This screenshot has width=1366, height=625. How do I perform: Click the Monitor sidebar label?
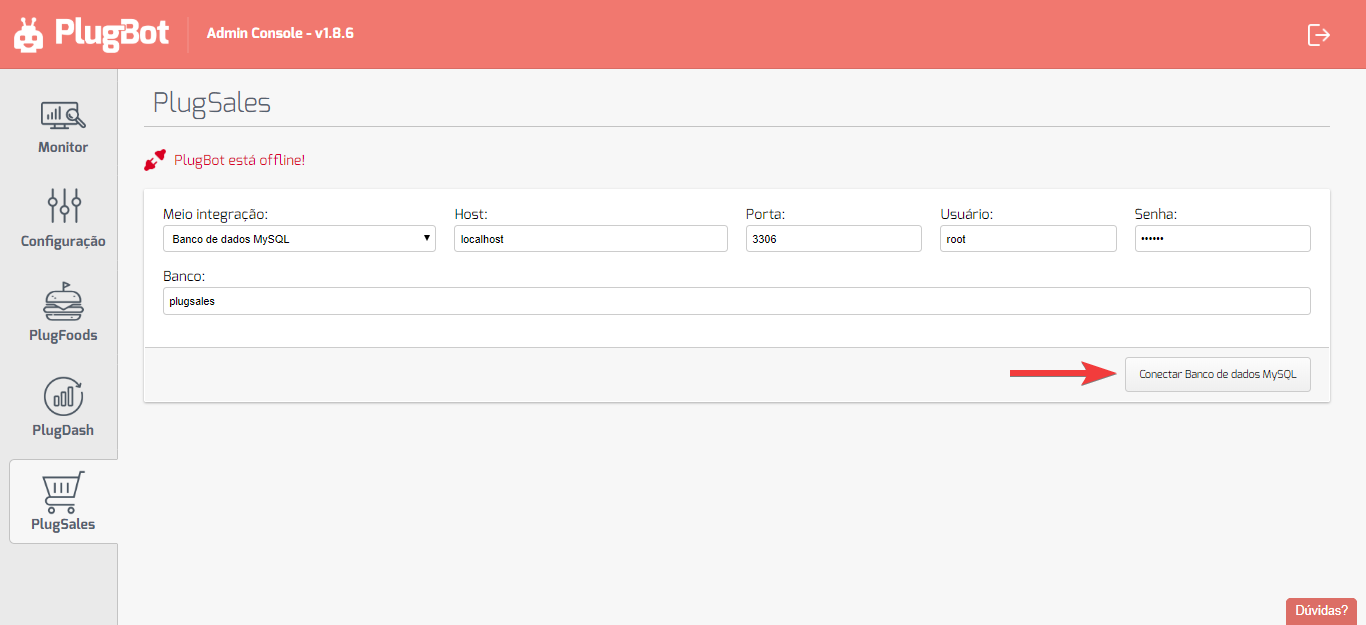[63, 147]
